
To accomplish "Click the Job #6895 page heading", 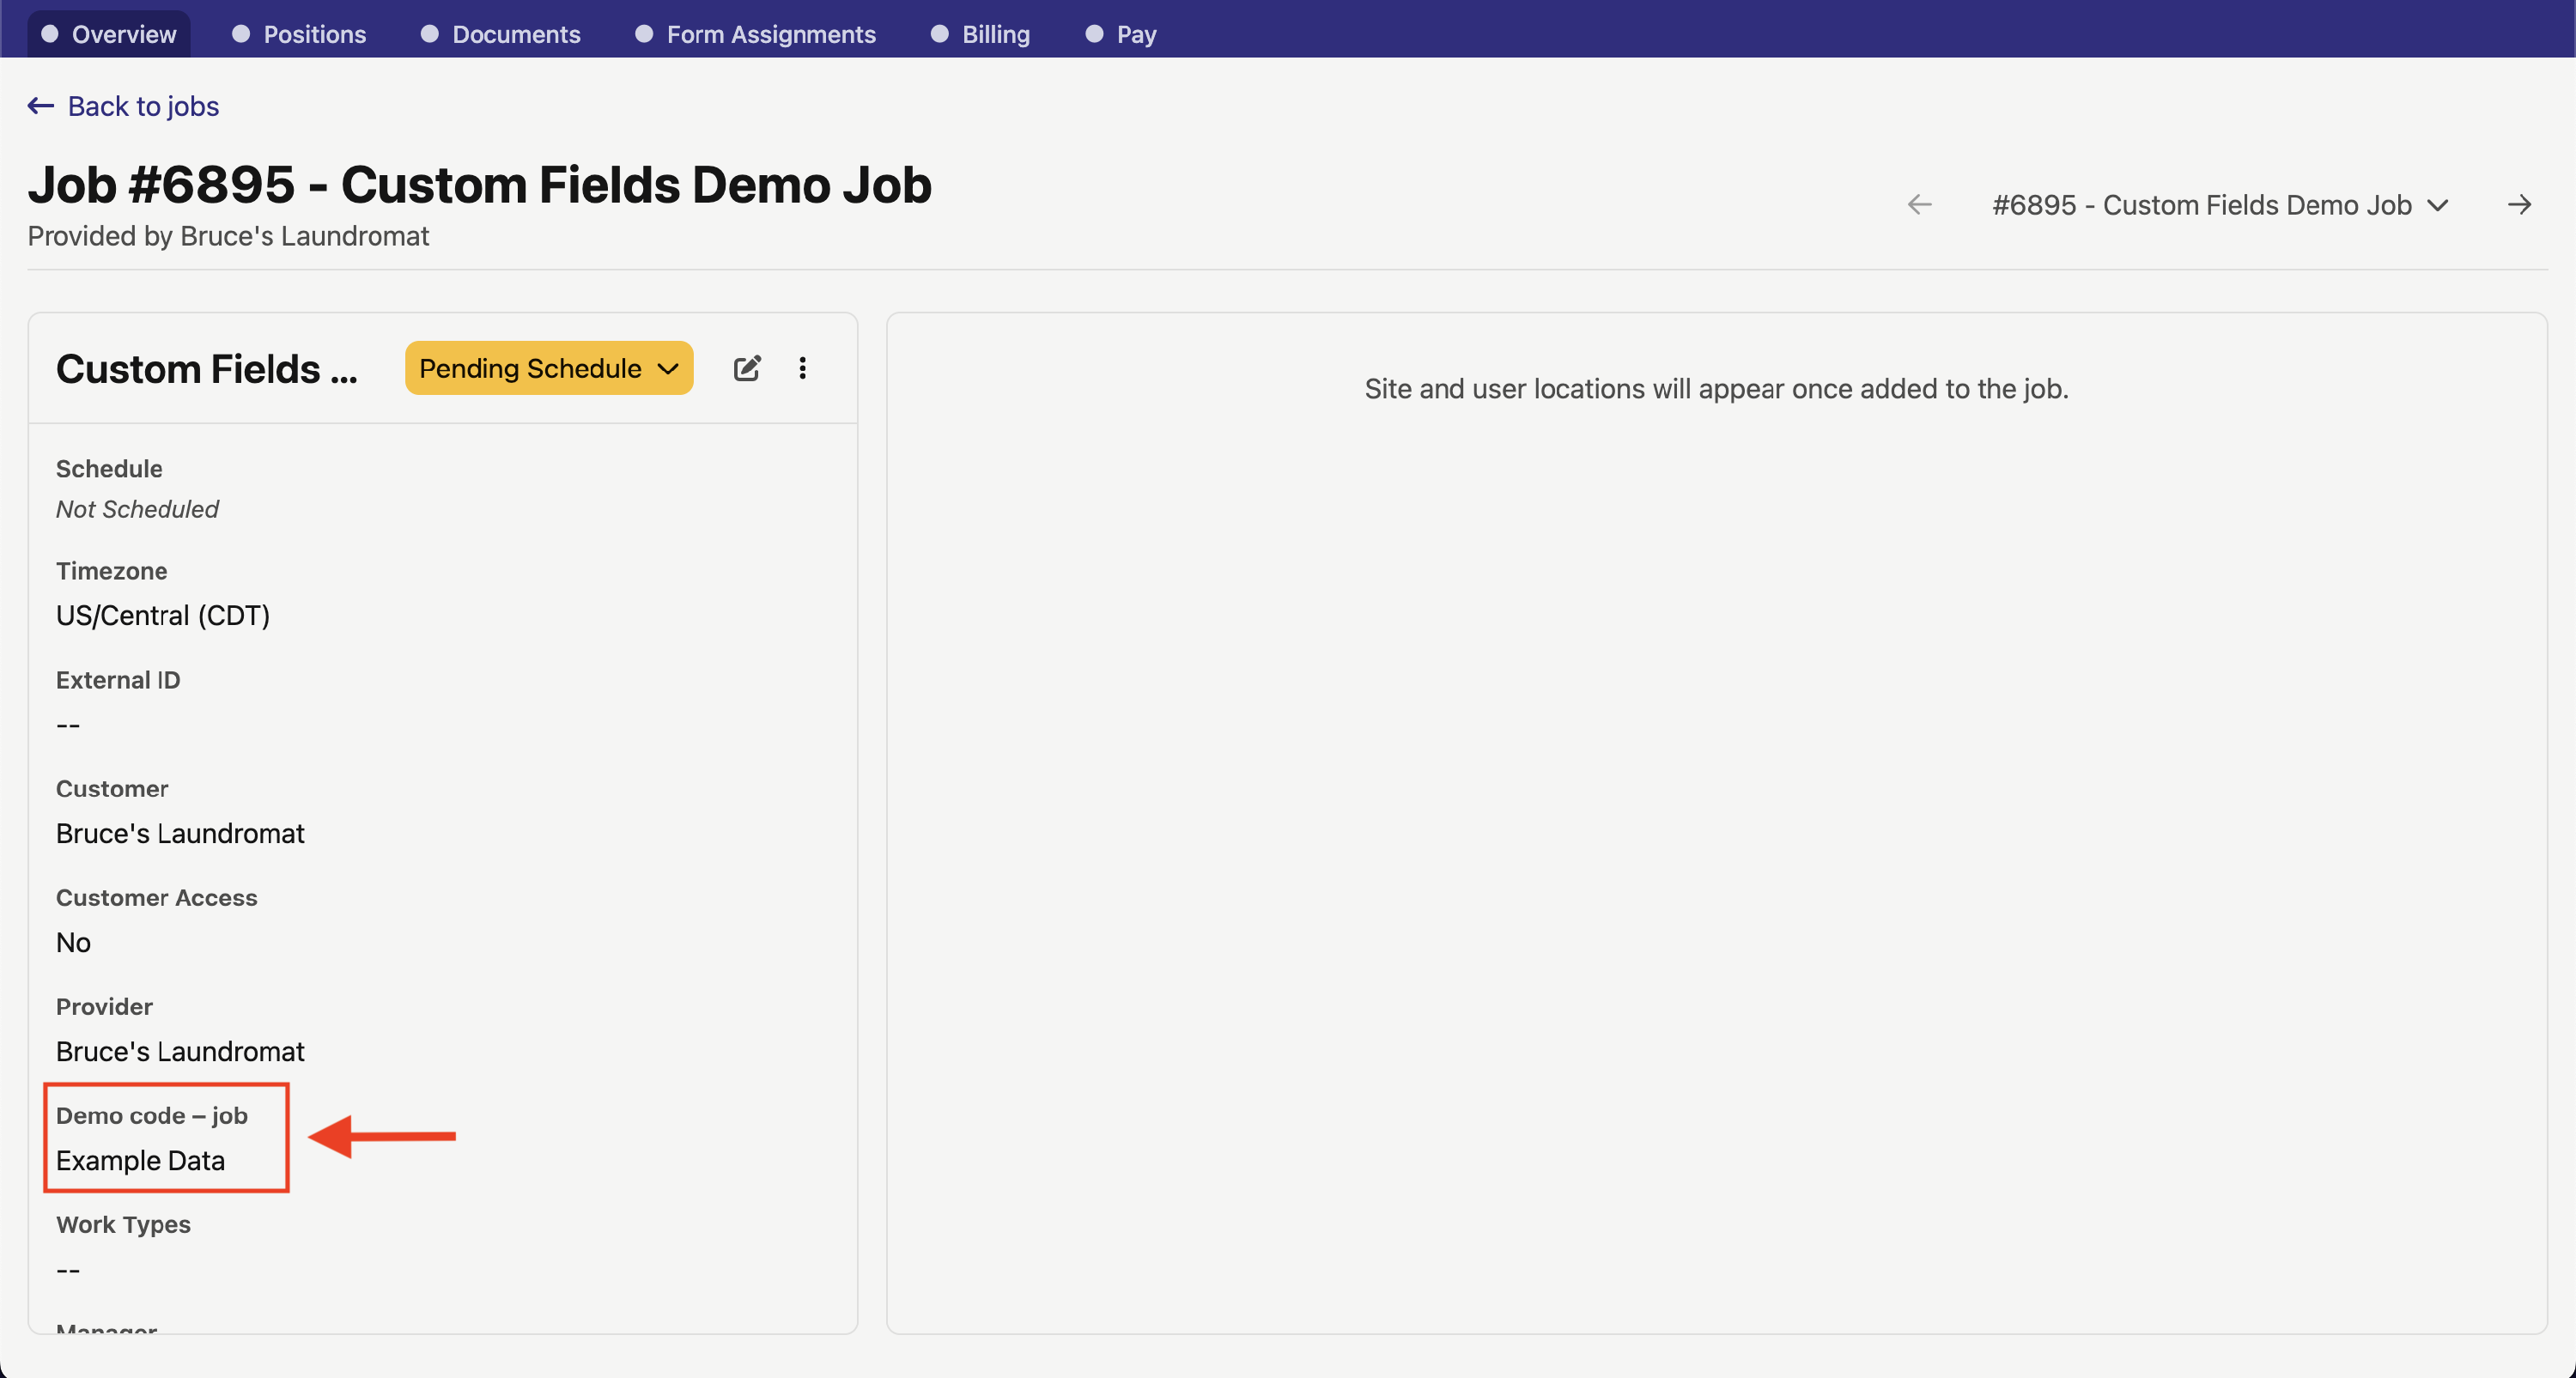I will click(479, 185).
